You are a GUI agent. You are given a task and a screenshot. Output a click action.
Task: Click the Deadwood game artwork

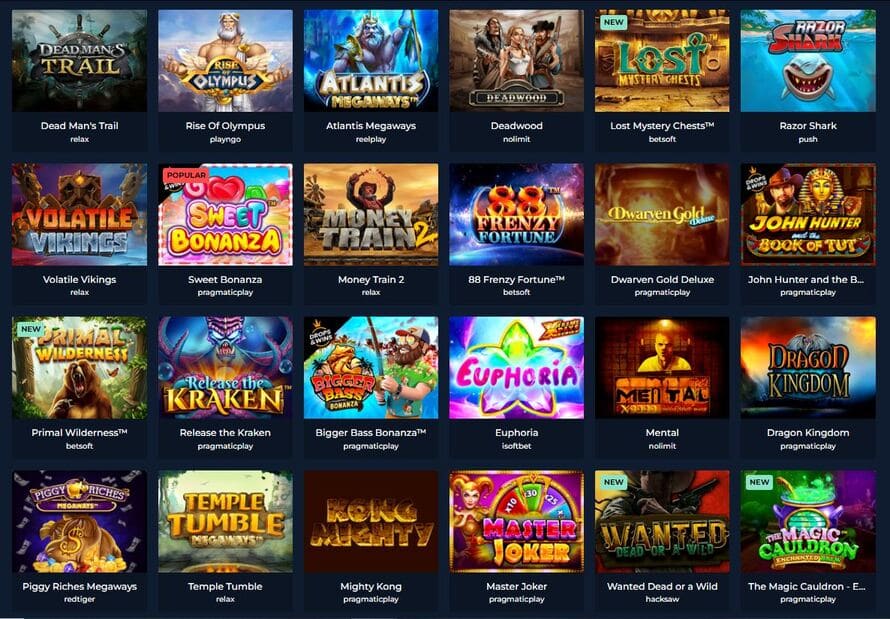[x=517, y=61]
